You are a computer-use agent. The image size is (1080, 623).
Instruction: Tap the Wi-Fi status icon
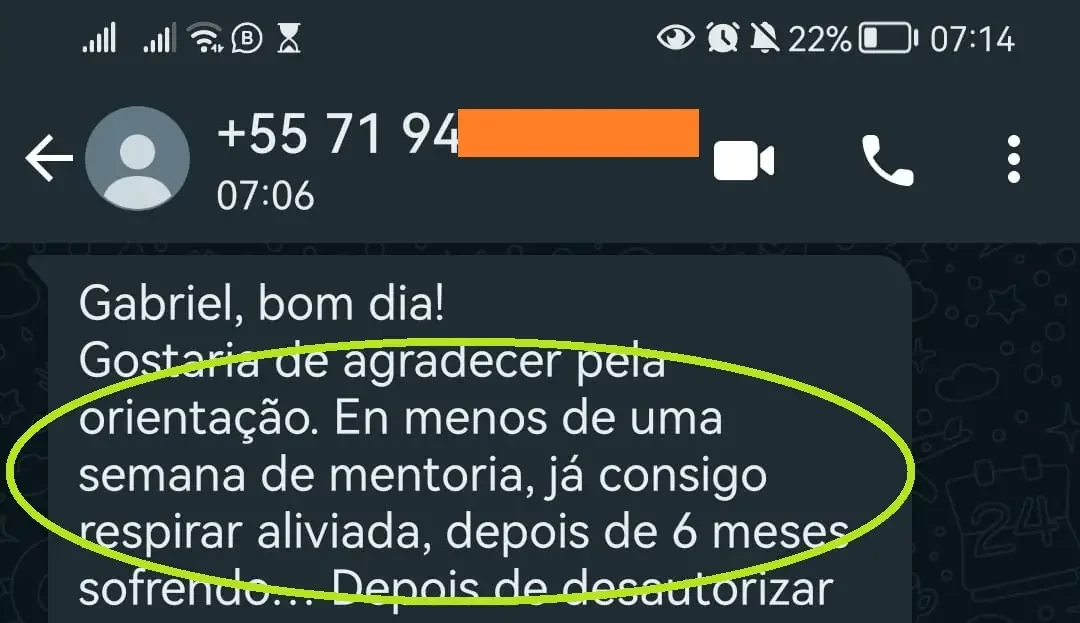point(206,38)
